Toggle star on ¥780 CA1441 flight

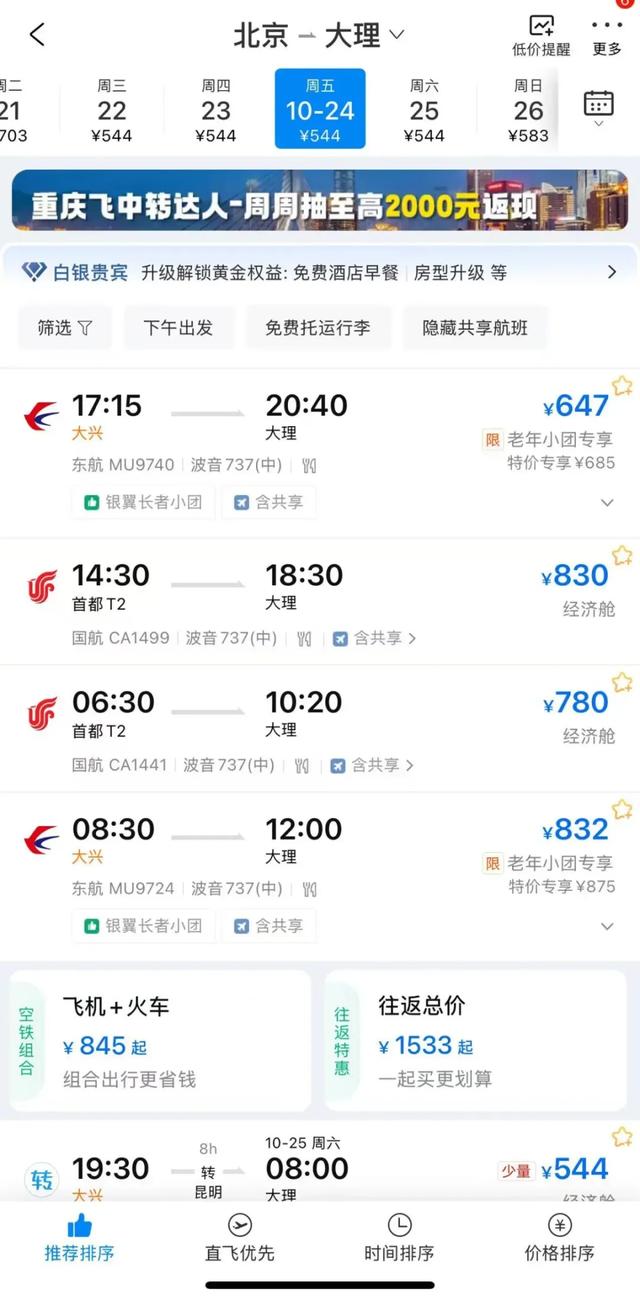[622, 683]
